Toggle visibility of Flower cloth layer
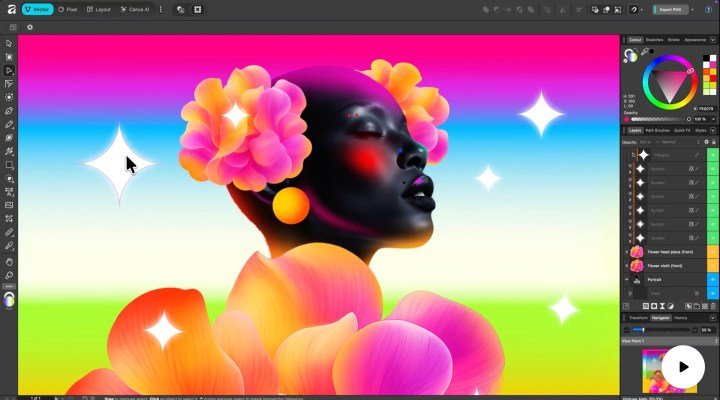Viewport: 720px width, 400px height. pyautogui.click(x=713, y=265)
